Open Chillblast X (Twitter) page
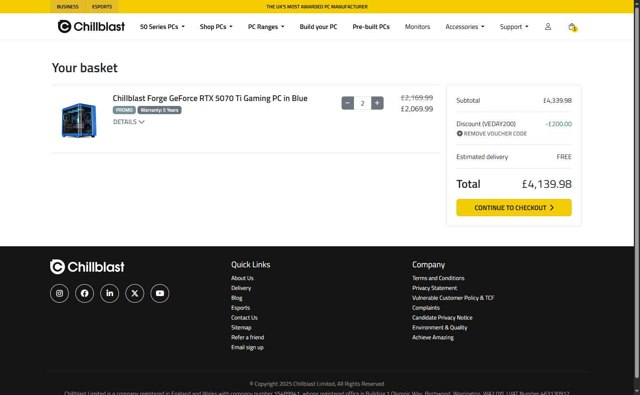 [135, 293]
